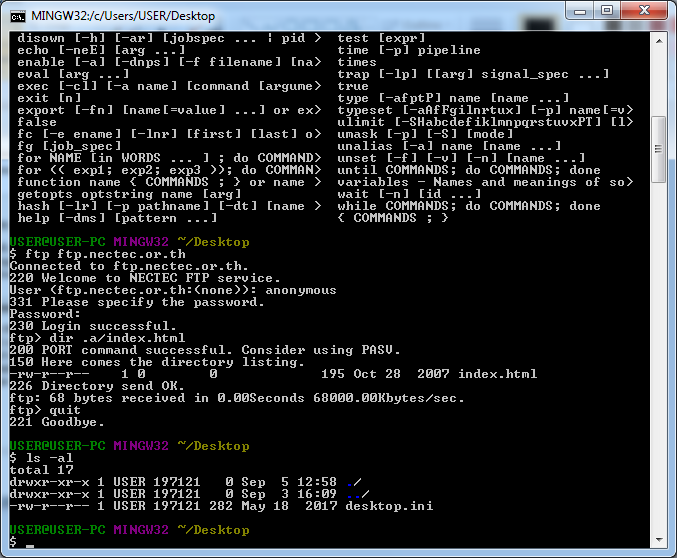Open the console system menu icon
Viewport: 677px width, 558px height.
(x=18, y=14)
